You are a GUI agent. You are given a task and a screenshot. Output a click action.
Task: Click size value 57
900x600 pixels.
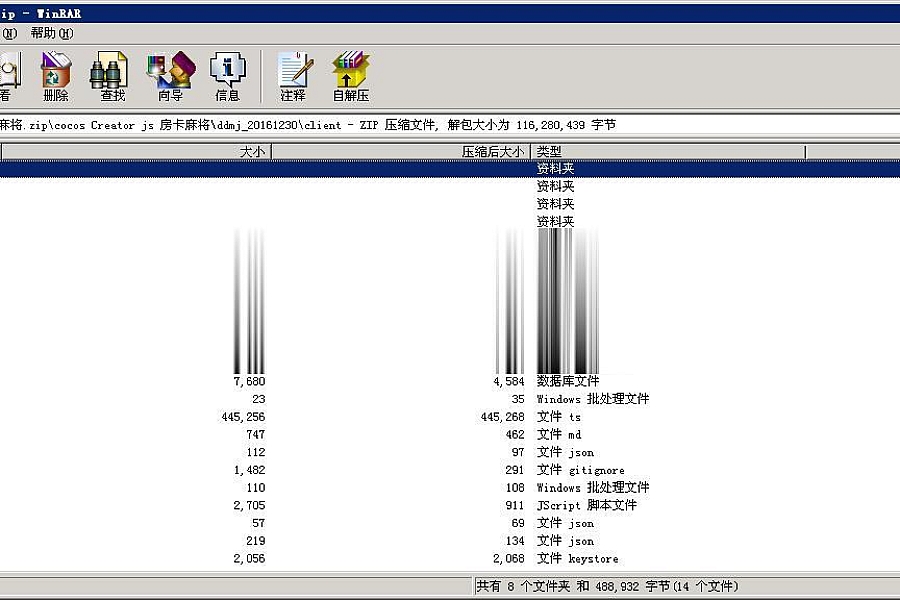point(258,524)
